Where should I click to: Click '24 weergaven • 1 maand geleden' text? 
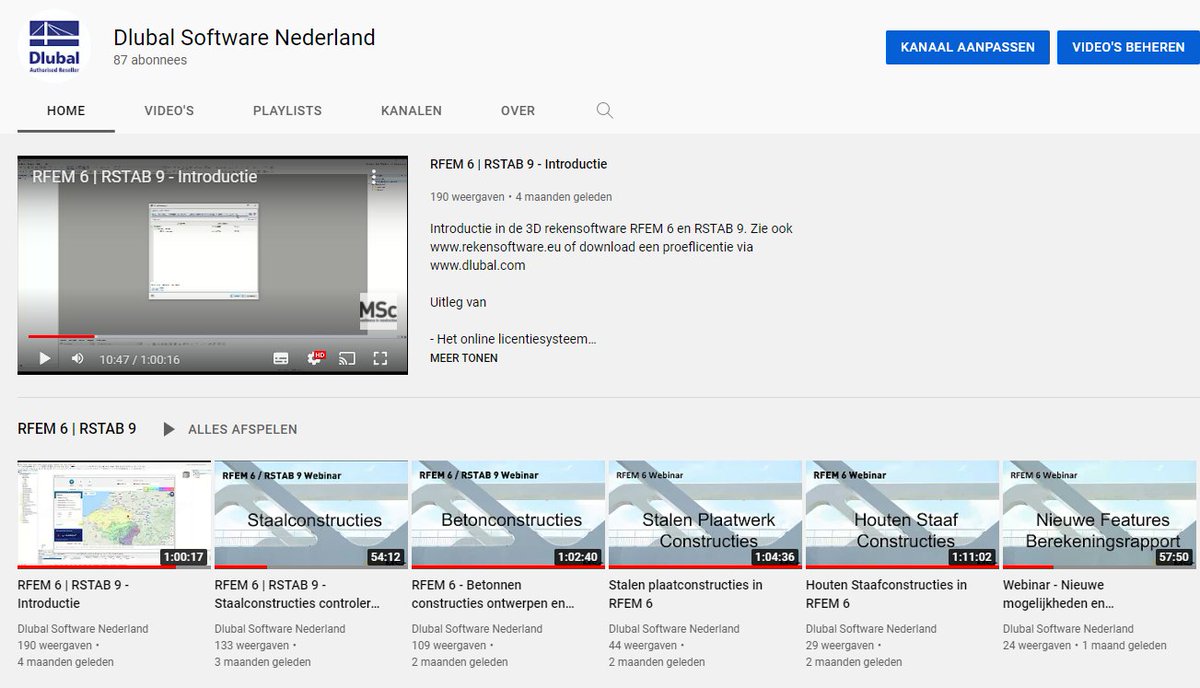[x=1085, y=645]
